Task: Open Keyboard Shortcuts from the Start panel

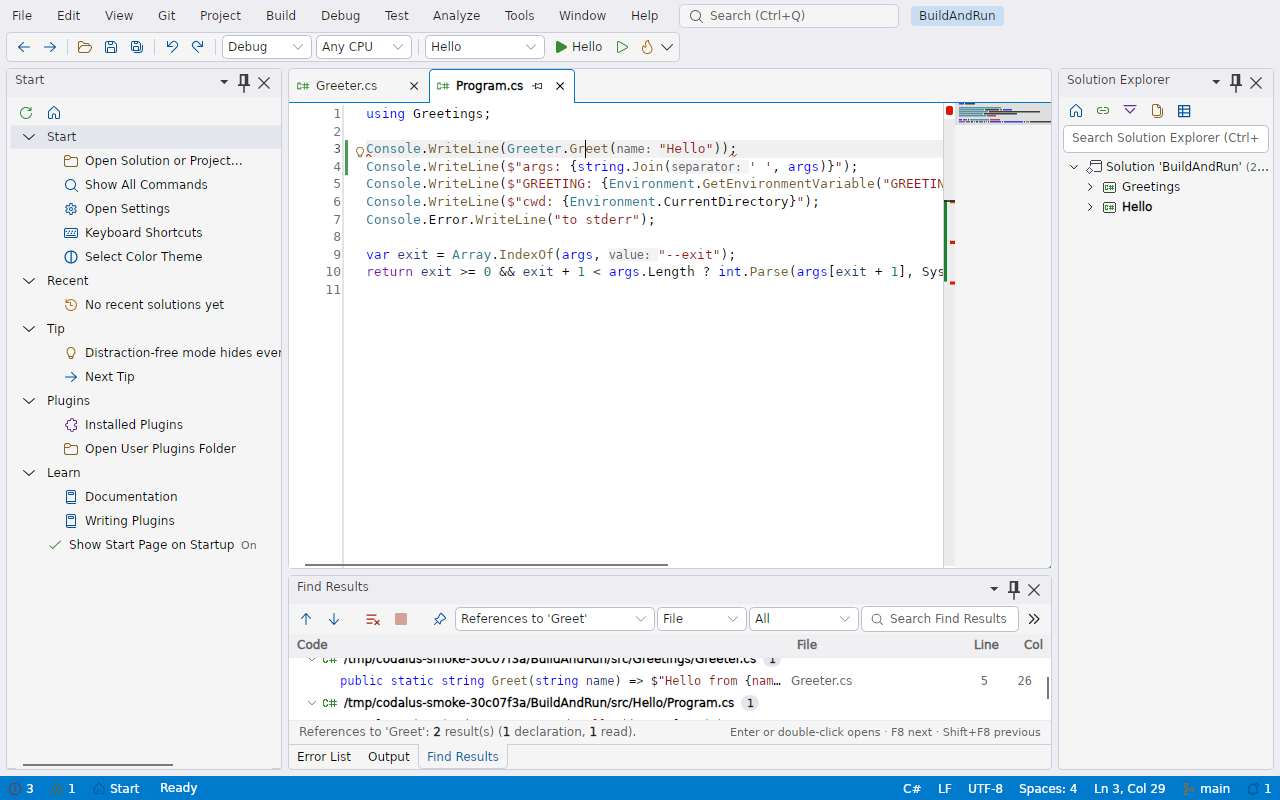Action: 144,233
